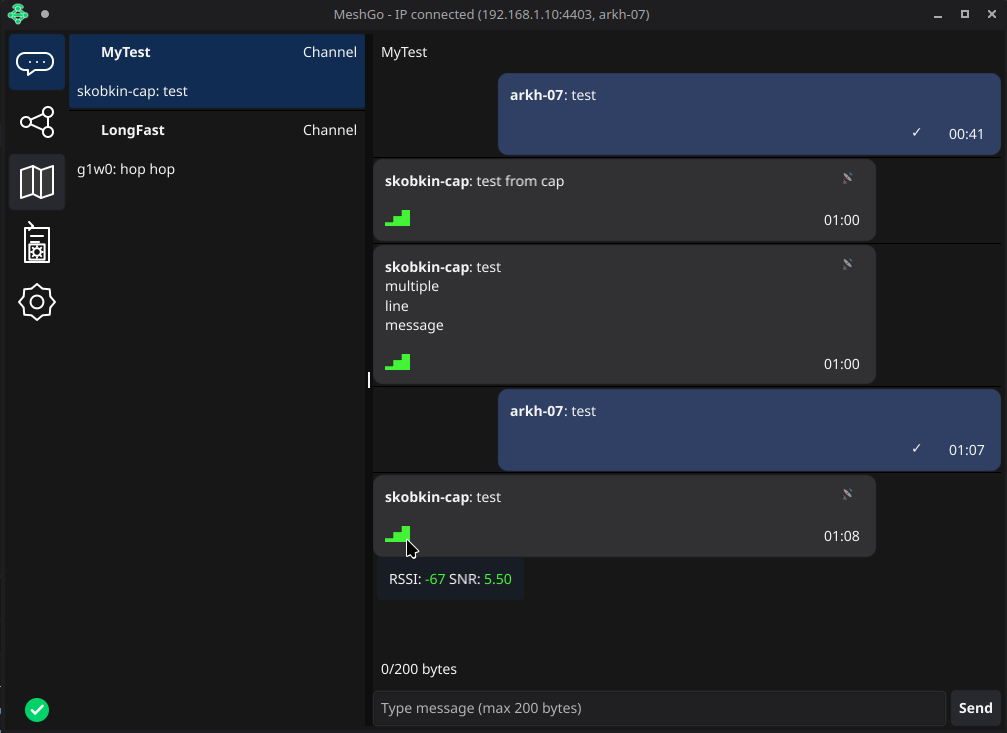This screenshot has height=733, width=1007.
Task: Click the 01:00 timestamp on 'test from cap' message
Action: point(842,220)
